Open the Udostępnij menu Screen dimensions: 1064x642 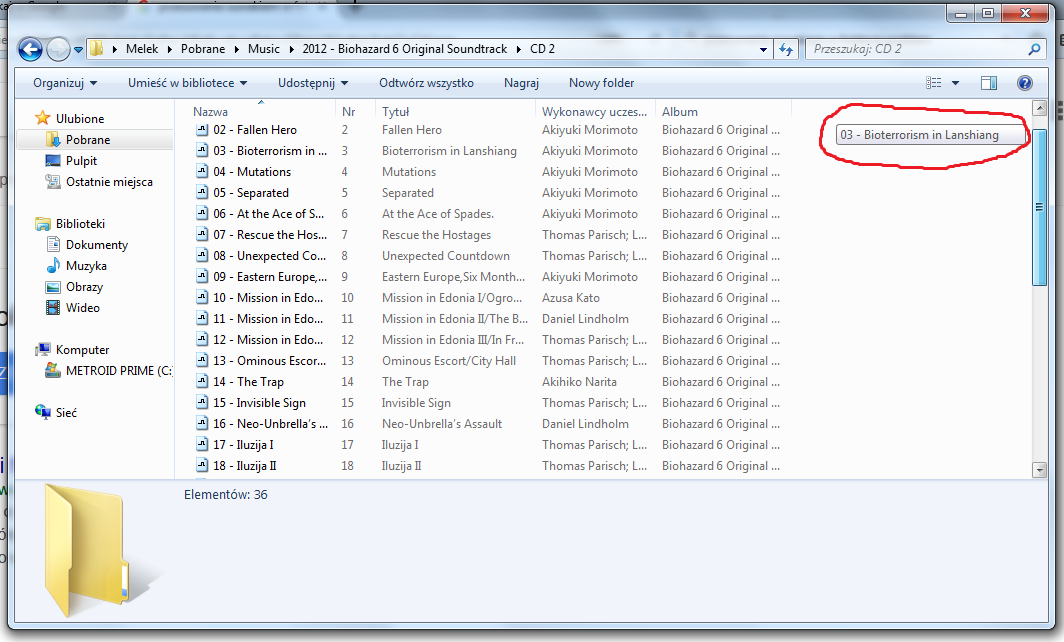pyautogui.click(x=313, y=83)
